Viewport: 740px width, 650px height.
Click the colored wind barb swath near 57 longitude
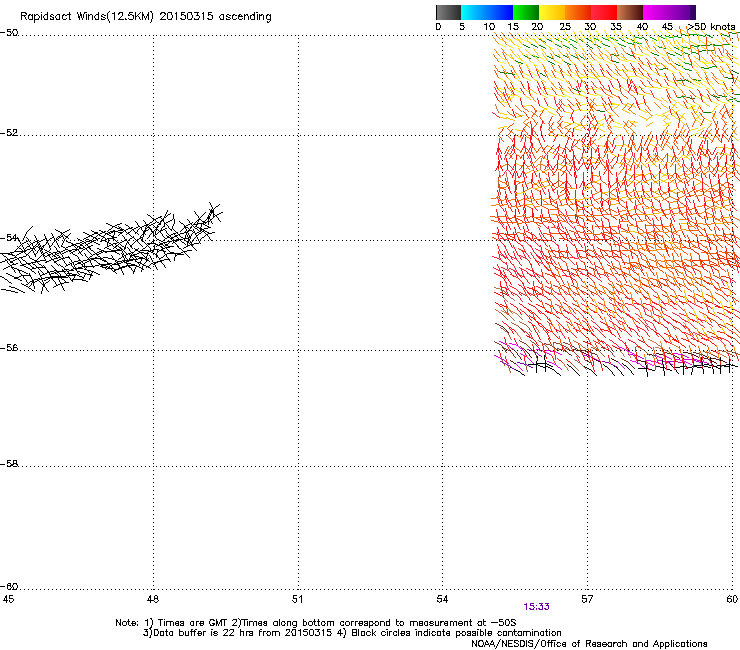point(616,203)
